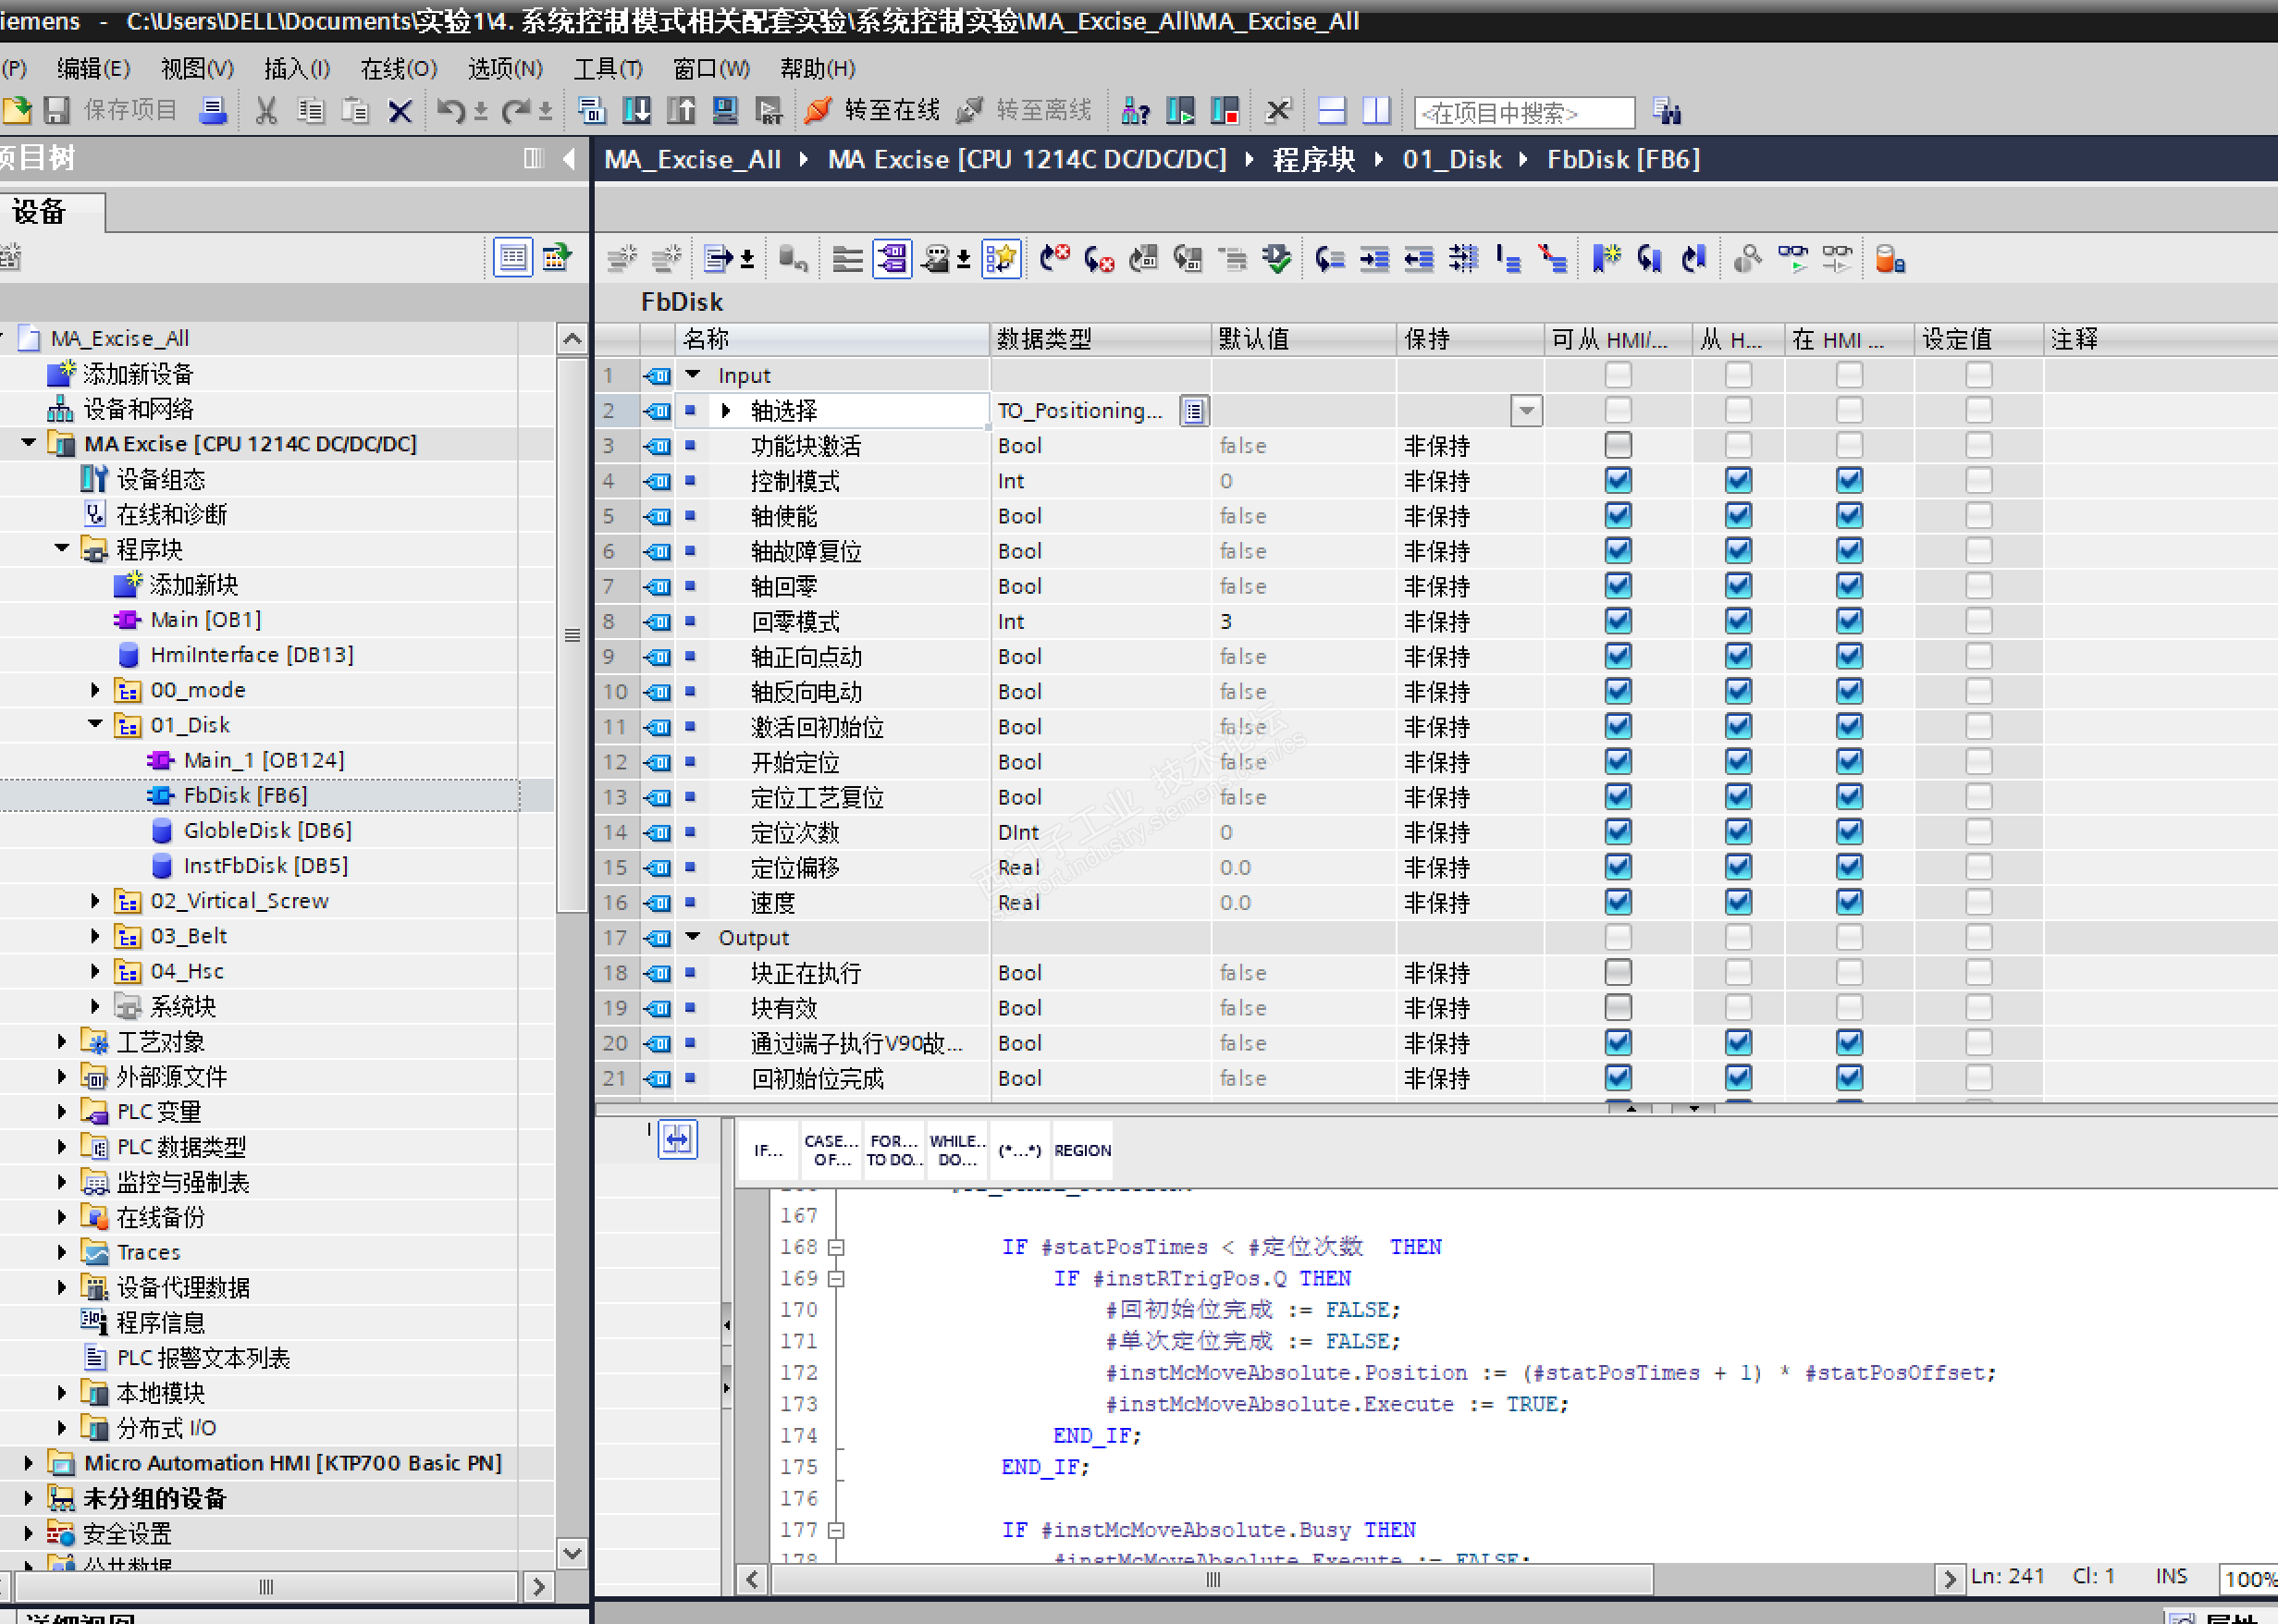Open Main_1 [OB124] block in tree

click(263, 760)
